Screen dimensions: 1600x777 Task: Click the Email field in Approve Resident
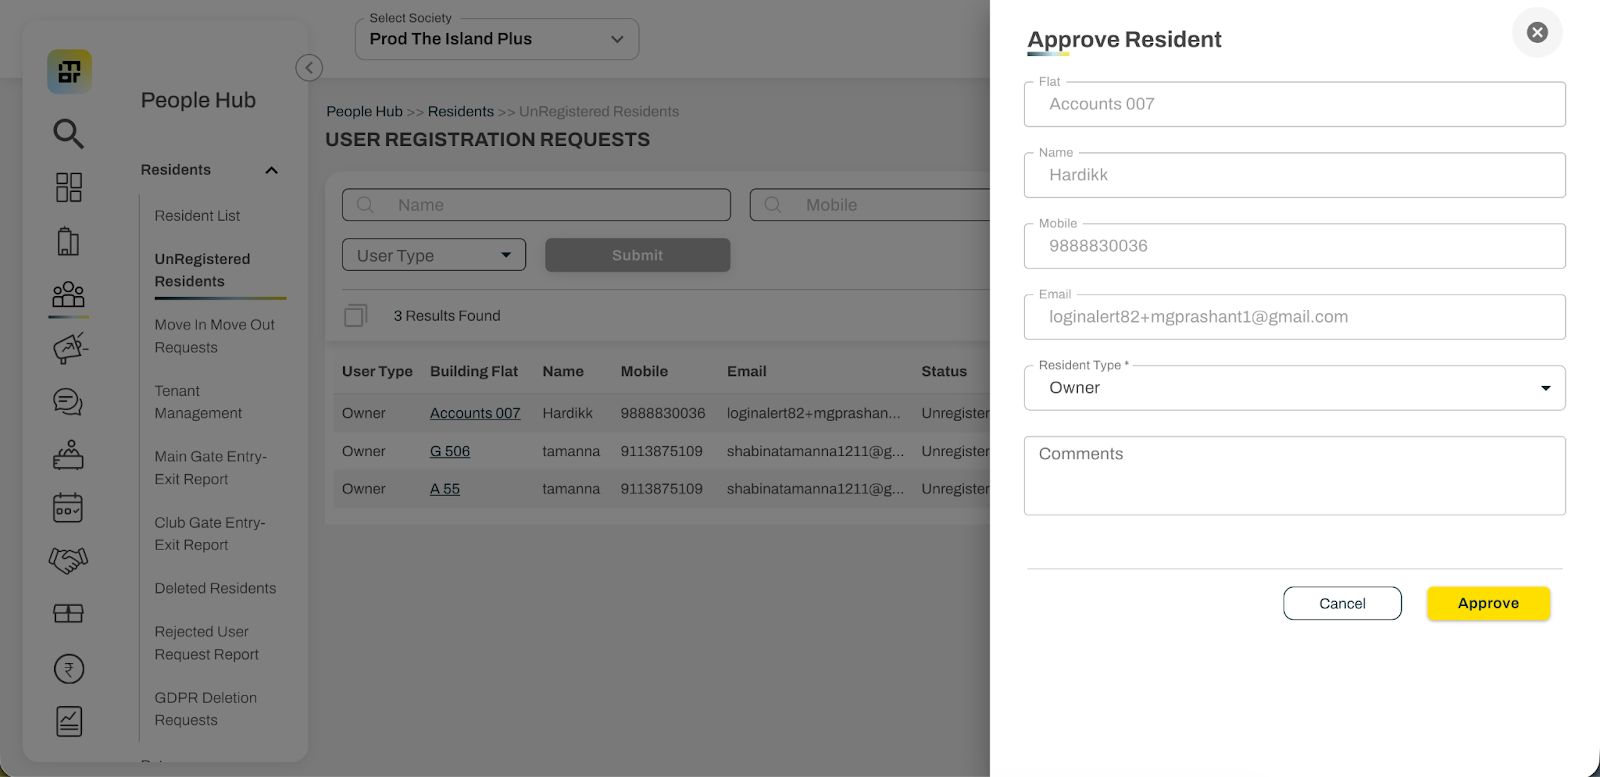(x=1295, y=317)
